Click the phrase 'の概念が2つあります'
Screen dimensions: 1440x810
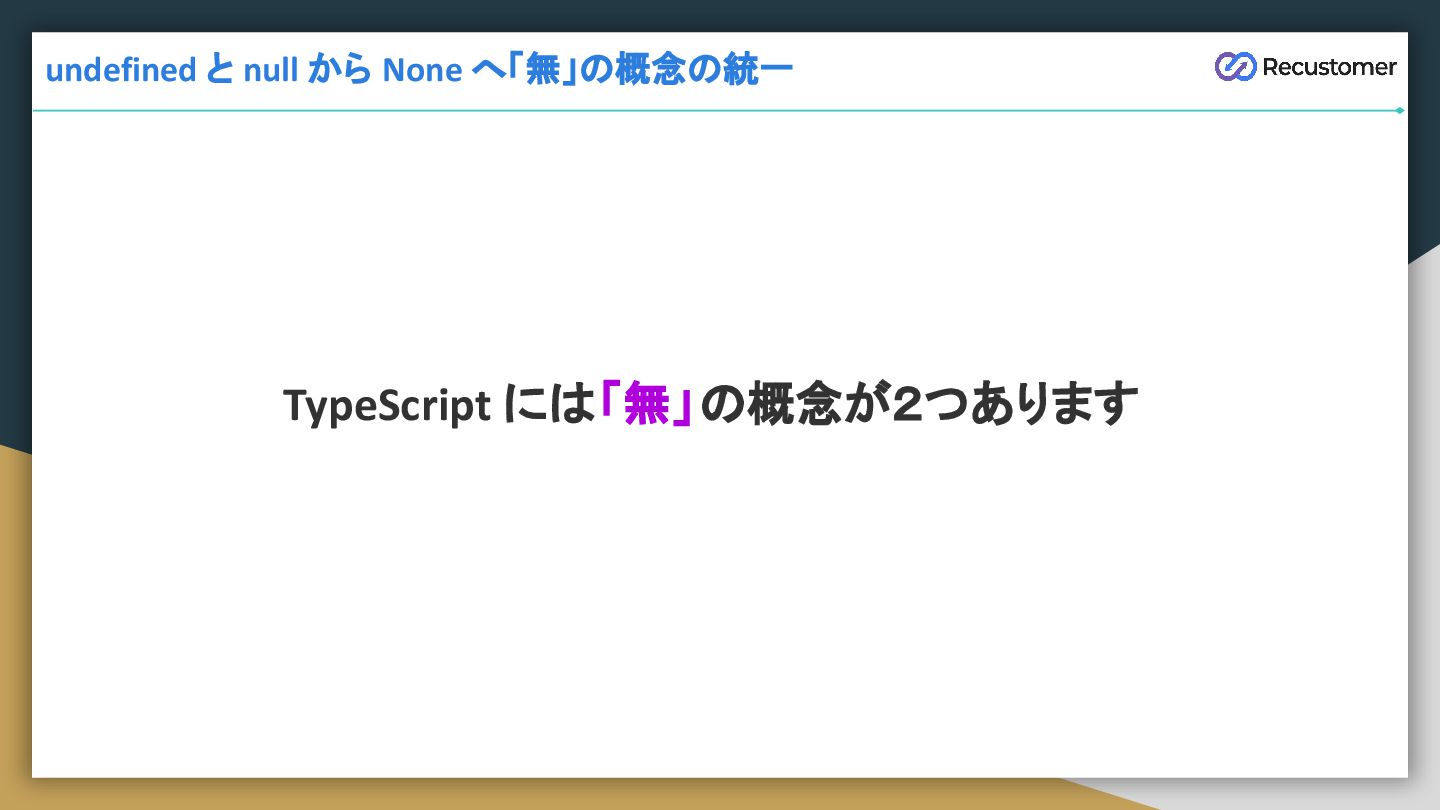(919, 405)
